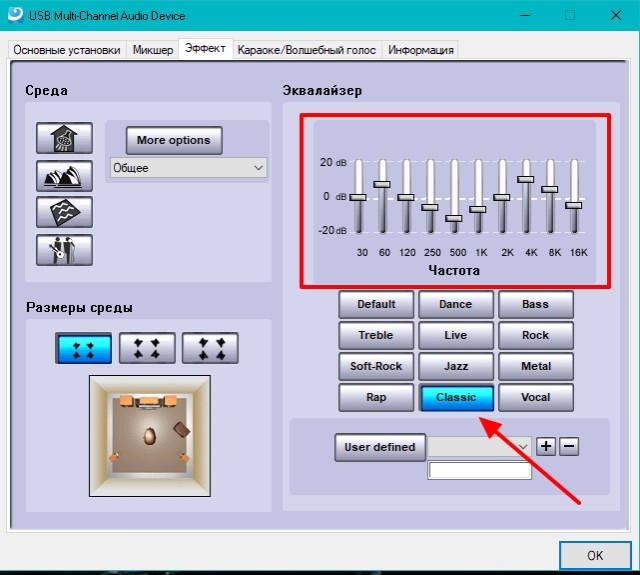Screen dimensions: 640x575
Task: Click the 1K equalizer slider handle
Action: tap(478, 209)
